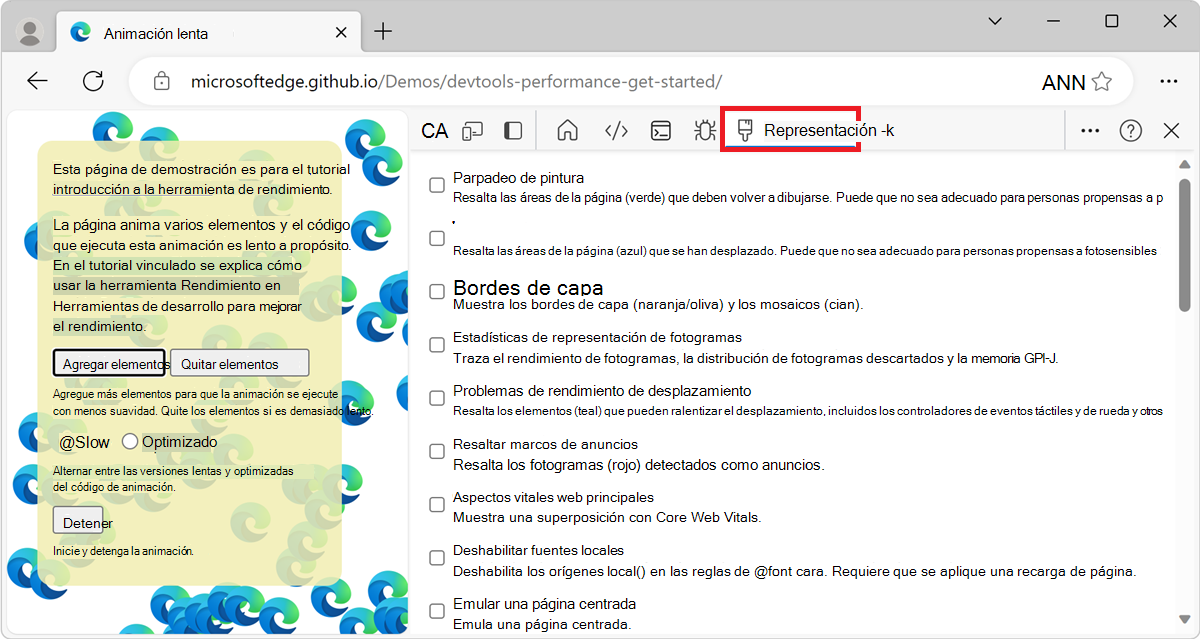Enable Aspectos vitales web principales
Screen dimensions: 1200x639
click(436, 504)
